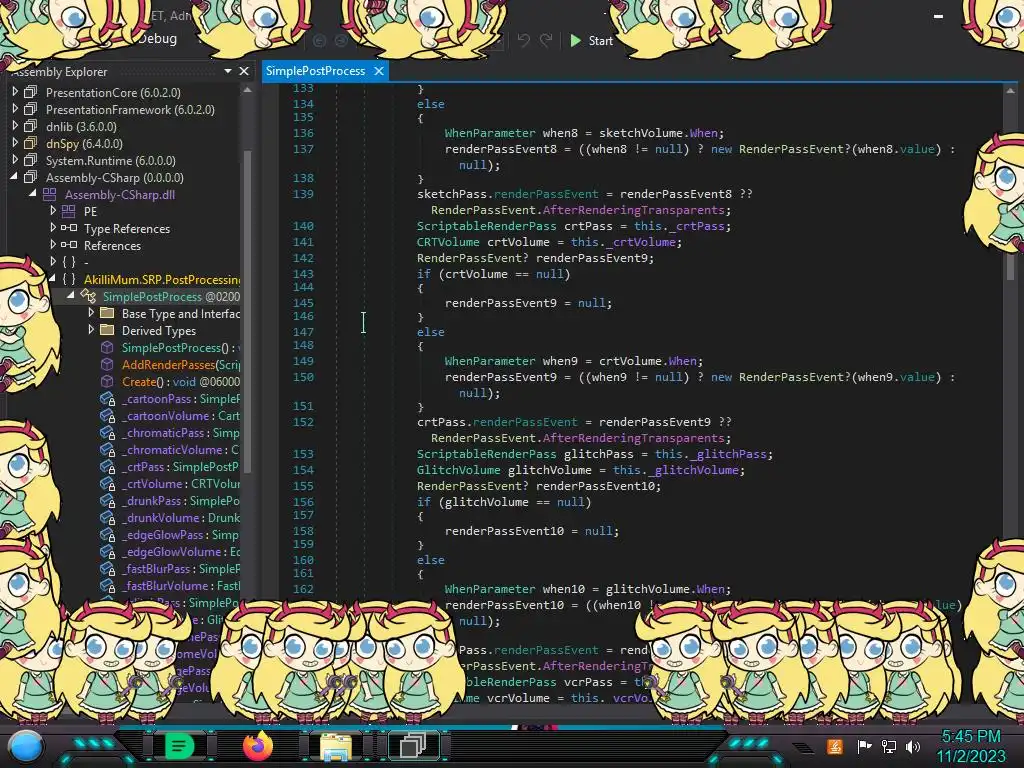Viewport: 1024px width, 768px height.
Task: Select the _chromaticVolume field row
Action: [x=182, y=449]
